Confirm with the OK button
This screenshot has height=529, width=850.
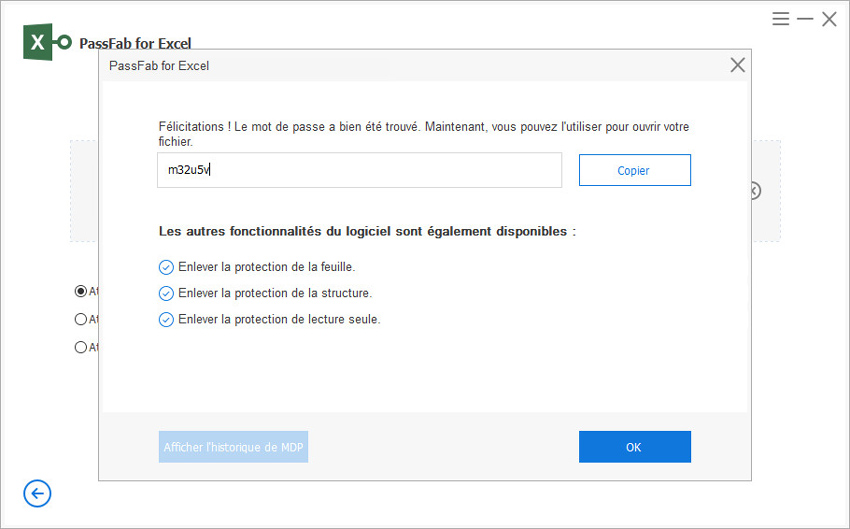tap(635, 447)
